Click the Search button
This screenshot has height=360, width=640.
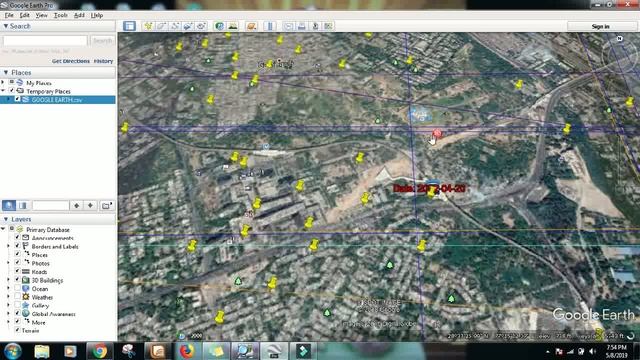coord(102,41)
